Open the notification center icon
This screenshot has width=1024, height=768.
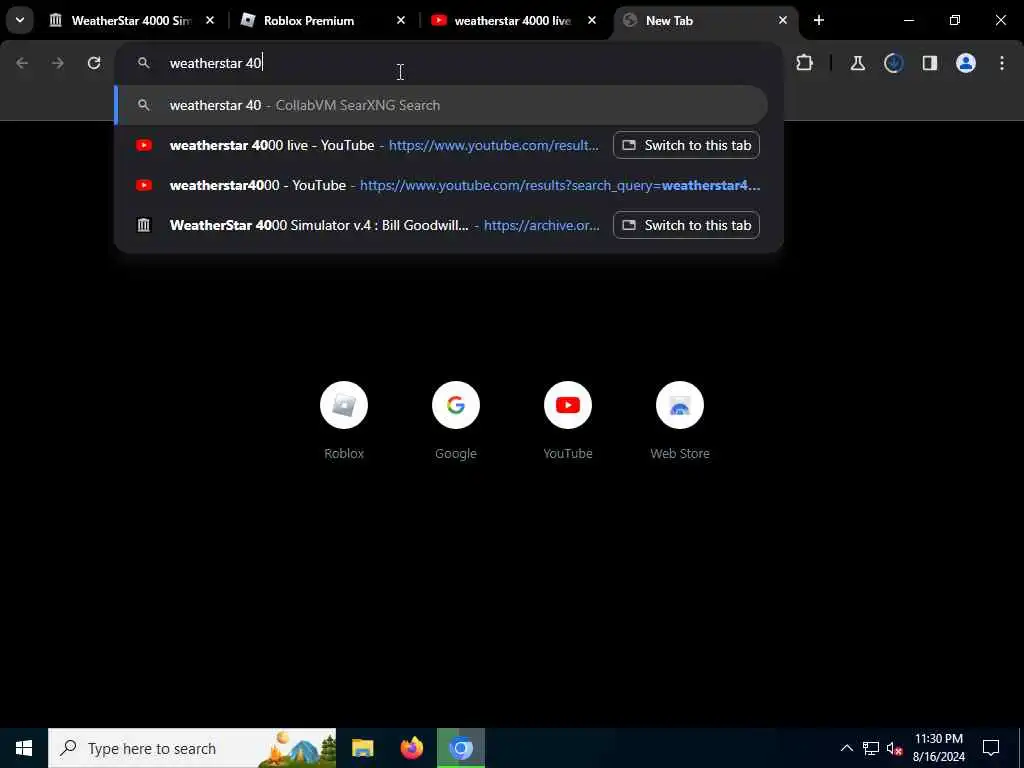[991, 748]
